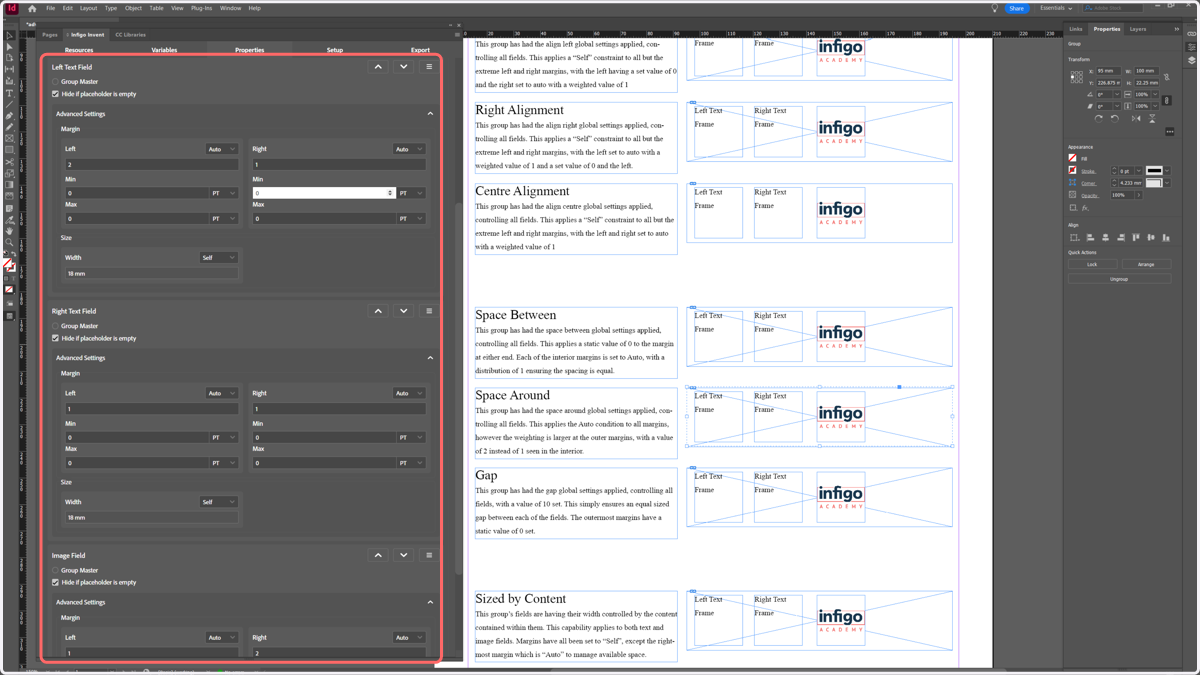Viewport: 1200px width, 675px height.
Task: Open the Layers panel icon in the dock
Action: click(1191, 60)
